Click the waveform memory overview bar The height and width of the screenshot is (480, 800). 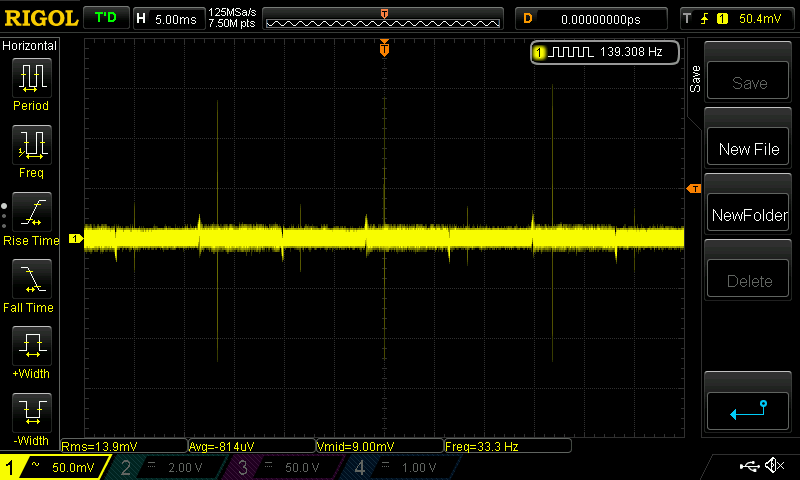point(383,19)
